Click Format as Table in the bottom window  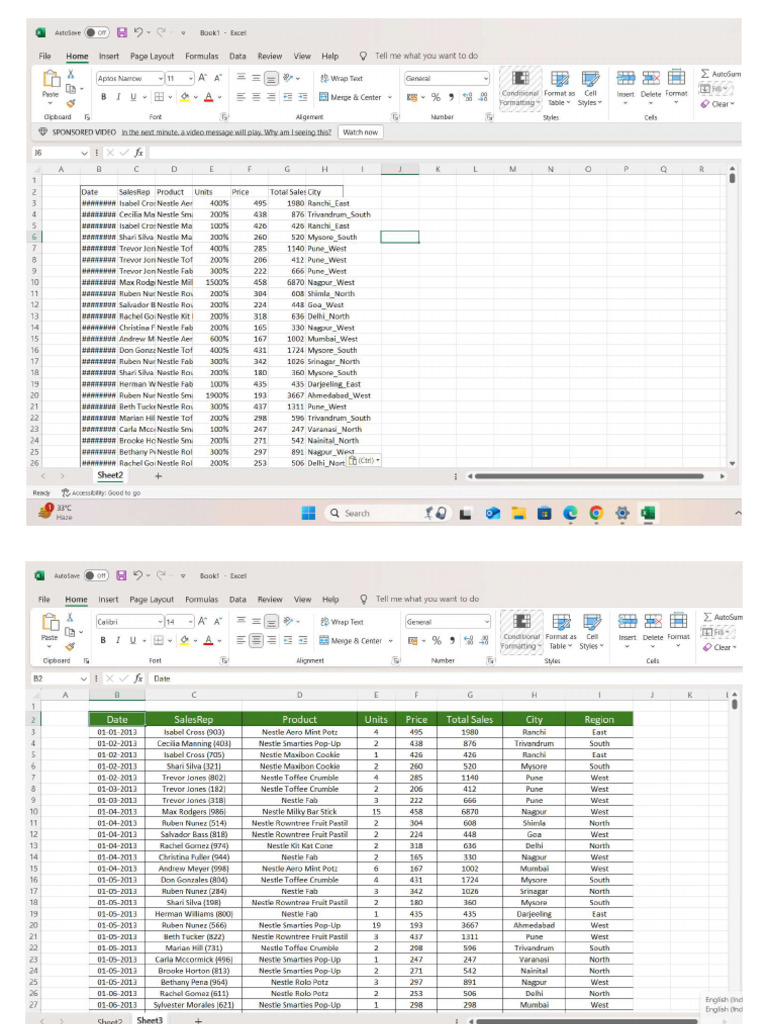(x=559, y=632)
